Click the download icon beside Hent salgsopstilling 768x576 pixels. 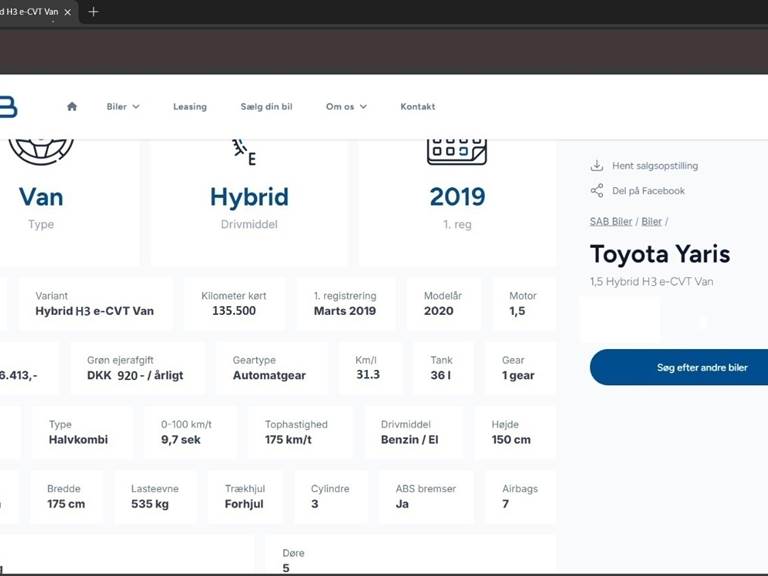coord(597,166)
